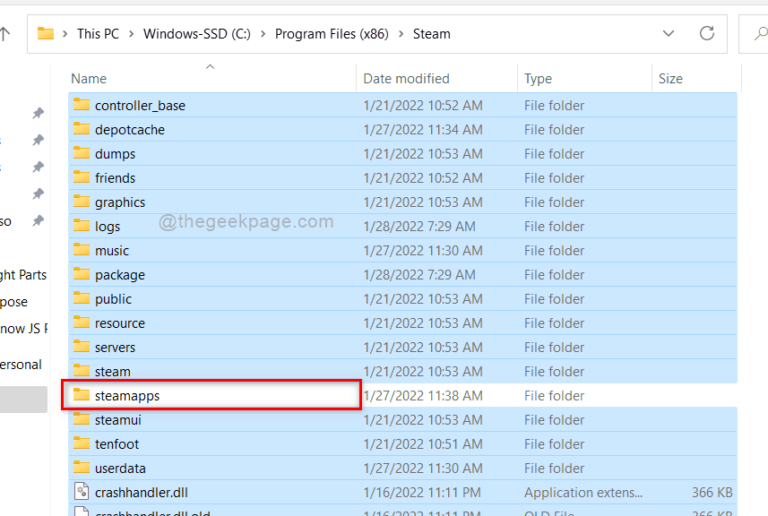Select the depotcache folder icon
The image size is (768, 516).
coord(81,129)
